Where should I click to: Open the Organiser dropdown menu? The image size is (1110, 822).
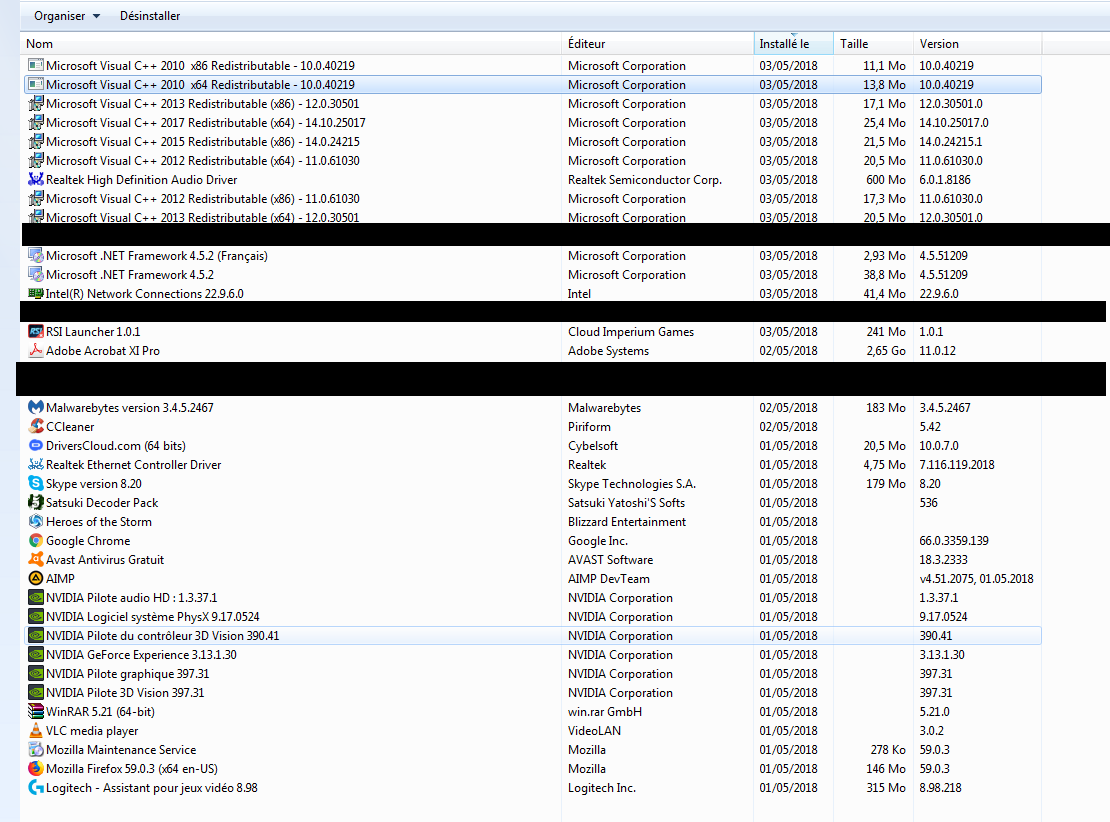pos(67,16)
